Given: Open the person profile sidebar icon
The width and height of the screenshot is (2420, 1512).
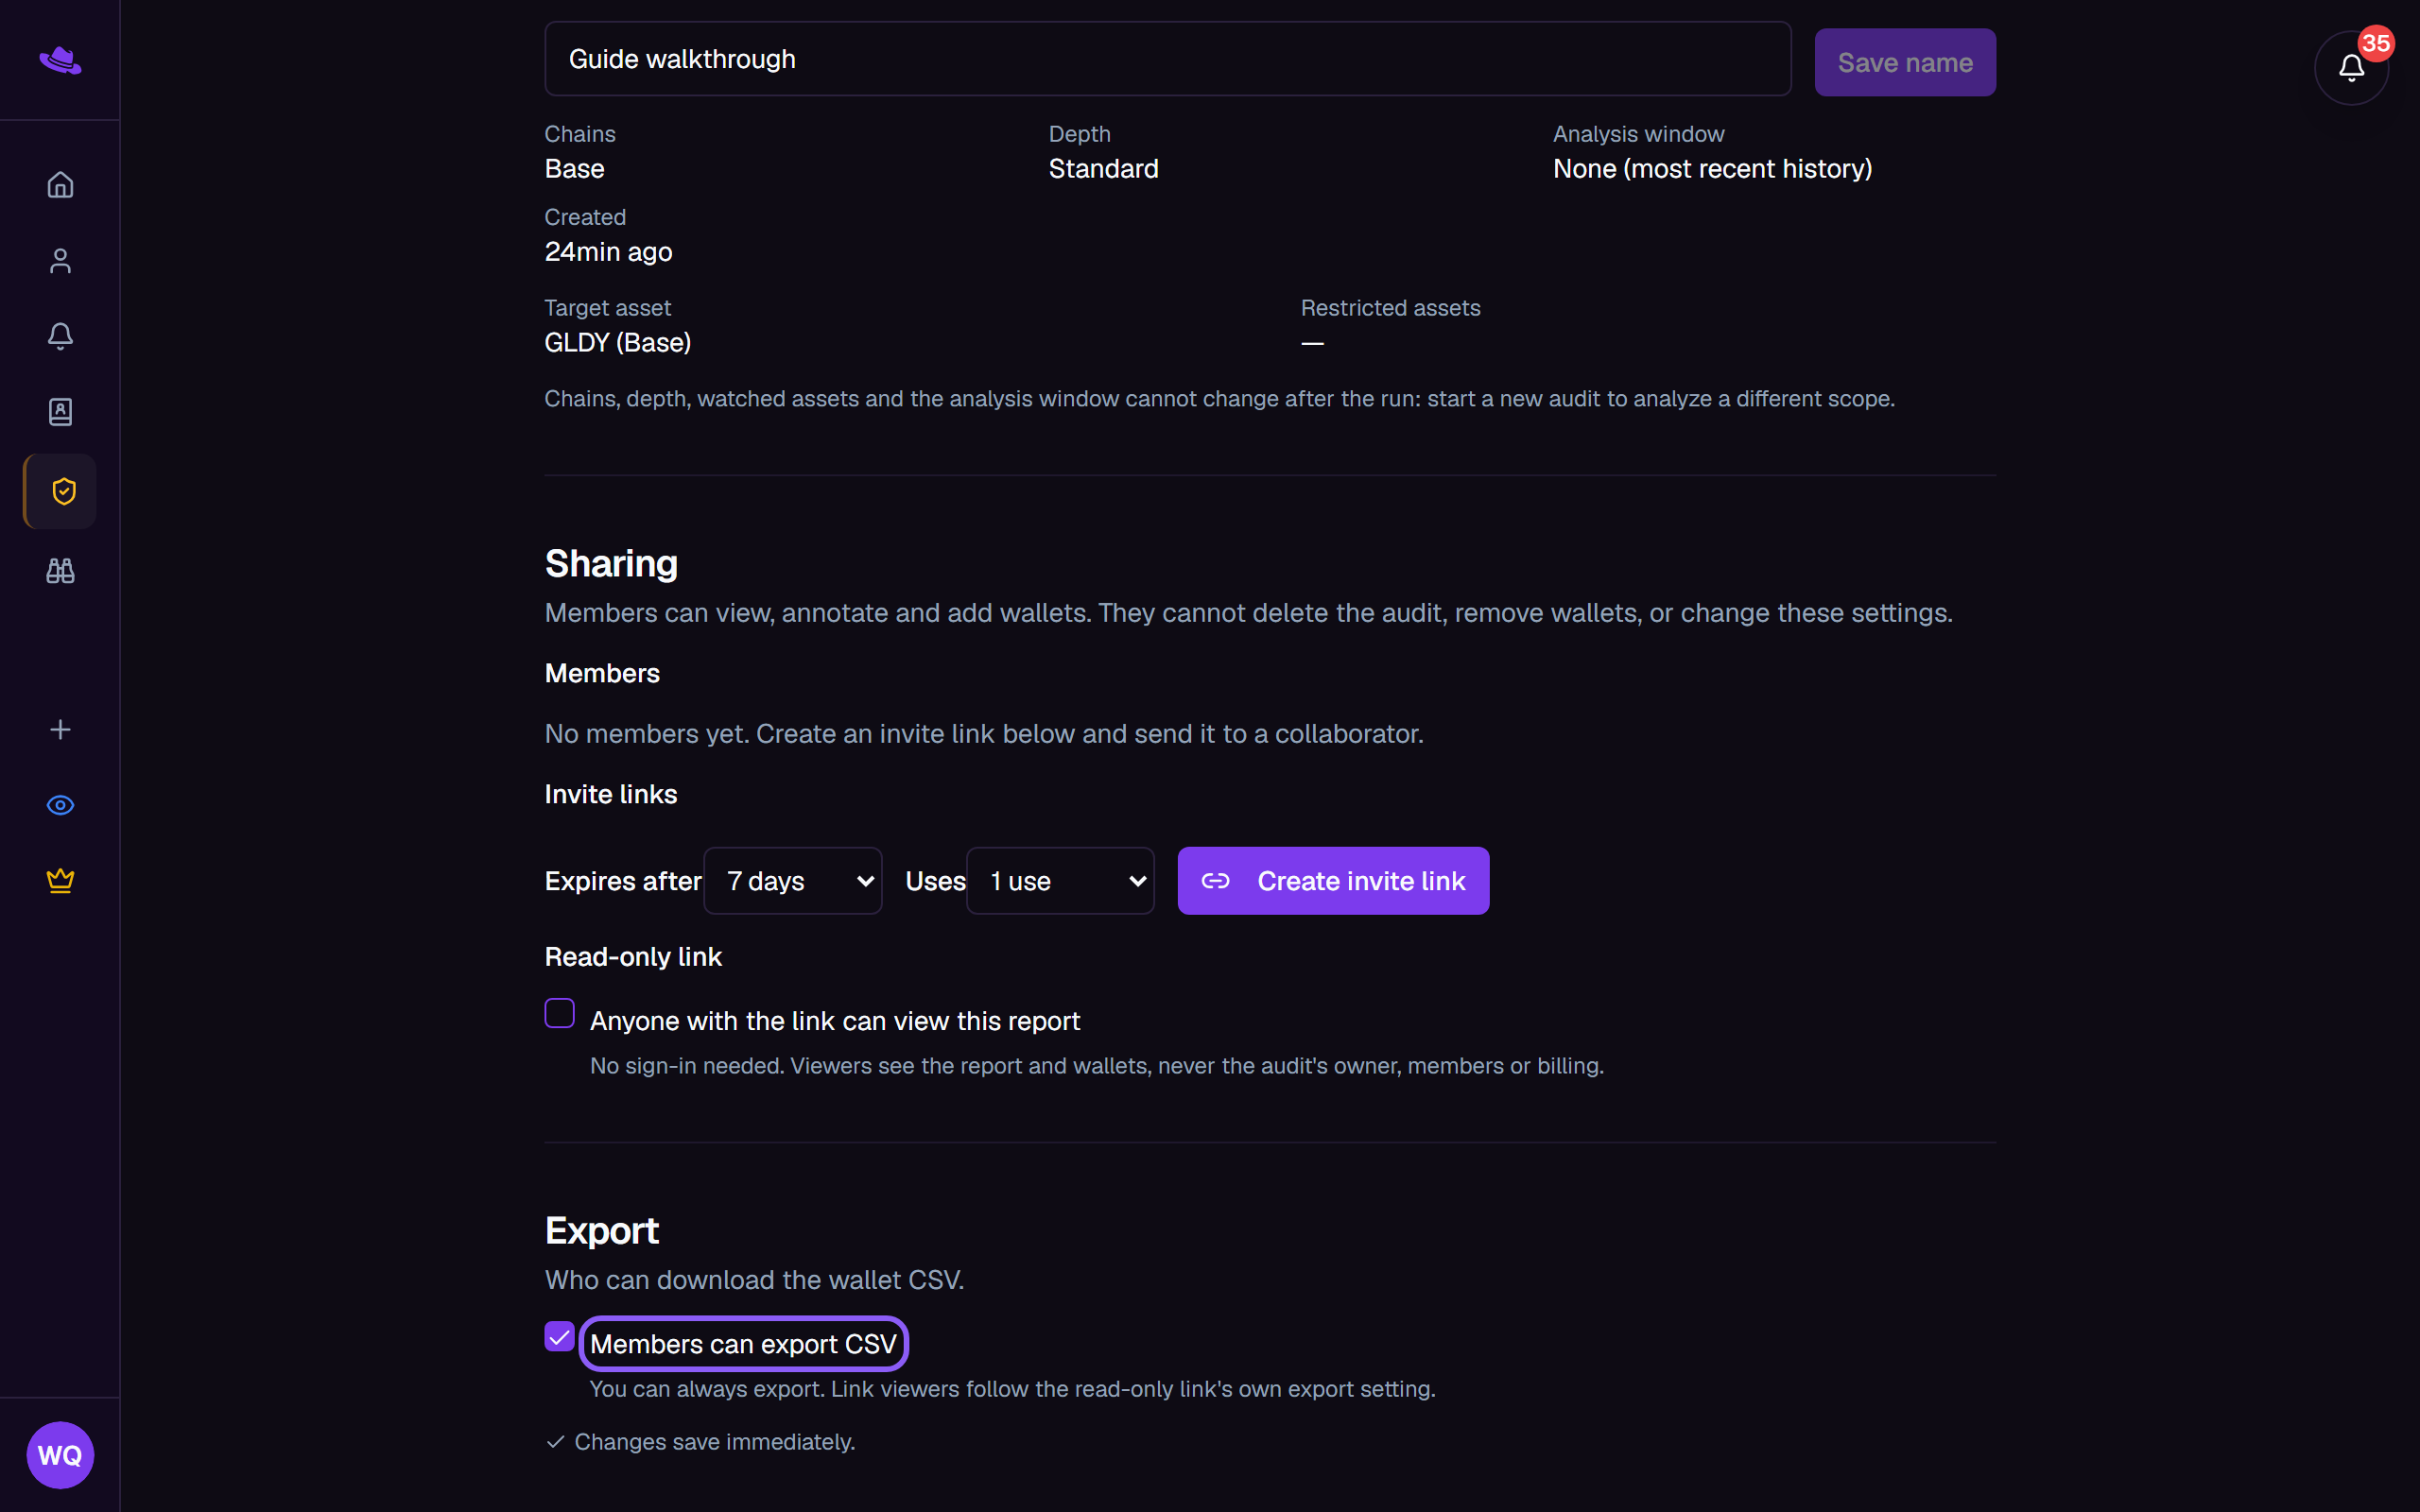Looking at the screenshot, I should pos(60,261).
